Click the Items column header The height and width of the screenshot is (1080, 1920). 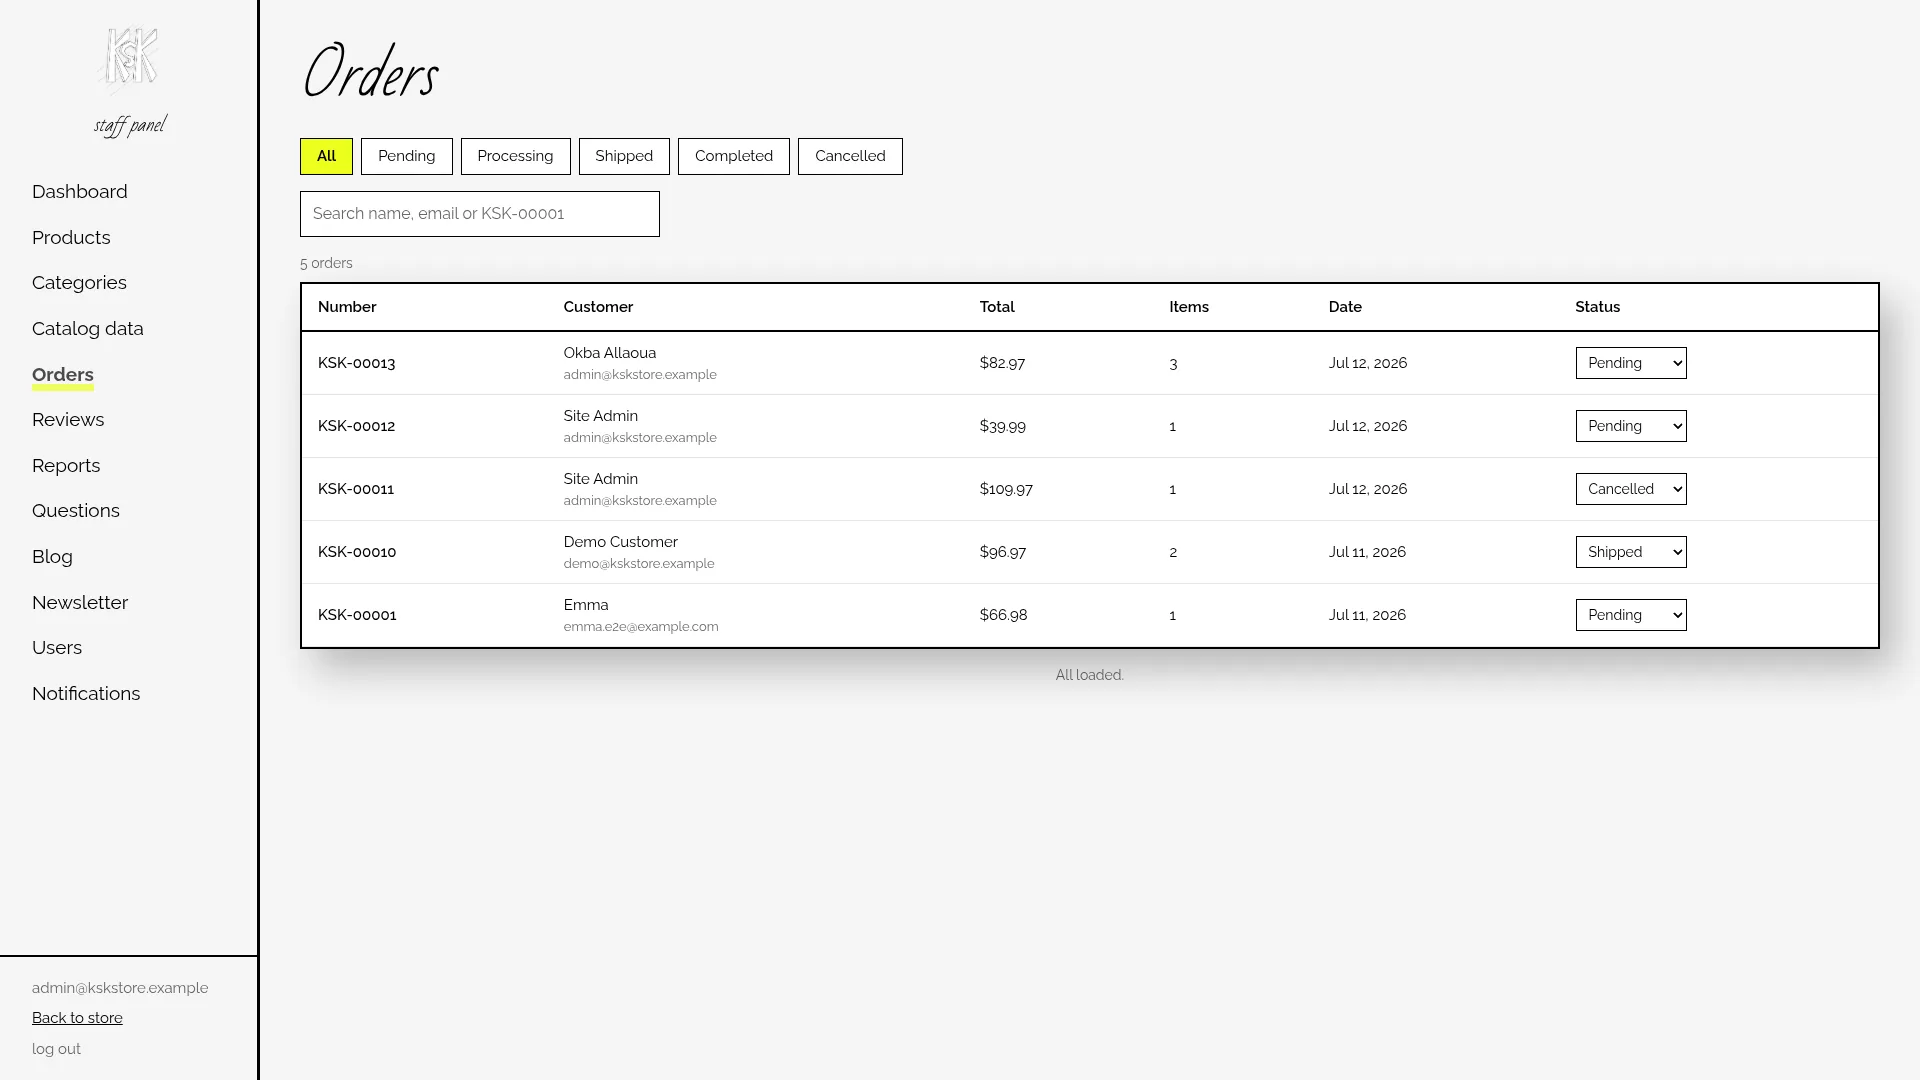click(x=1189, y=307)
